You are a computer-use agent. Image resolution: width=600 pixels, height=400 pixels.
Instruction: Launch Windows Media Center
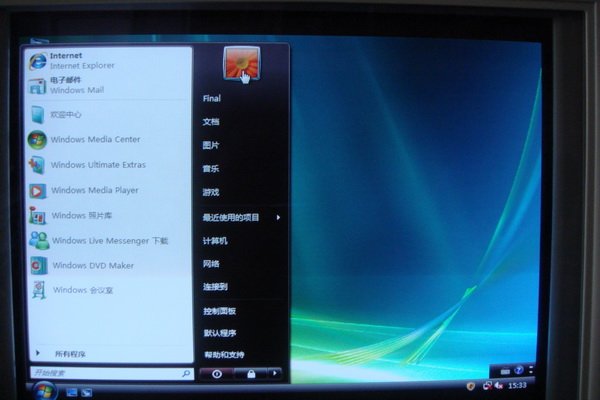[x=109, y=139]
